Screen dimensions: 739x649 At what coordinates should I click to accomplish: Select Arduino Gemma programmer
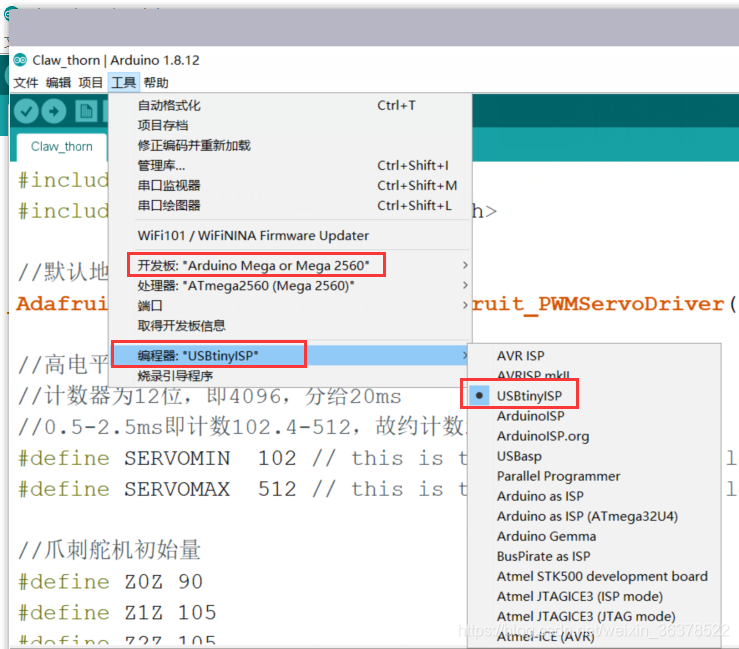click(x=594, y=536)
